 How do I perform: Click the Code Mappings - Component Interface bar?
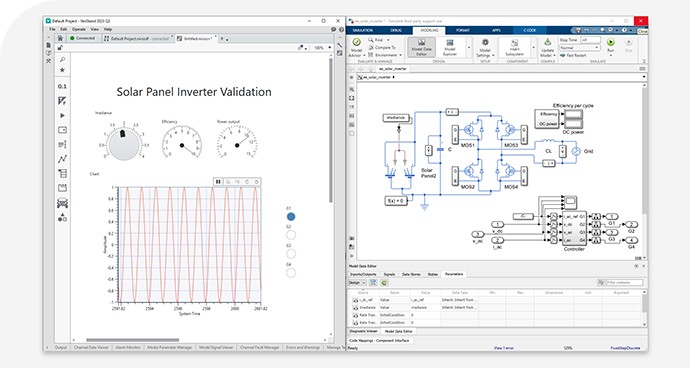[379, 340]
